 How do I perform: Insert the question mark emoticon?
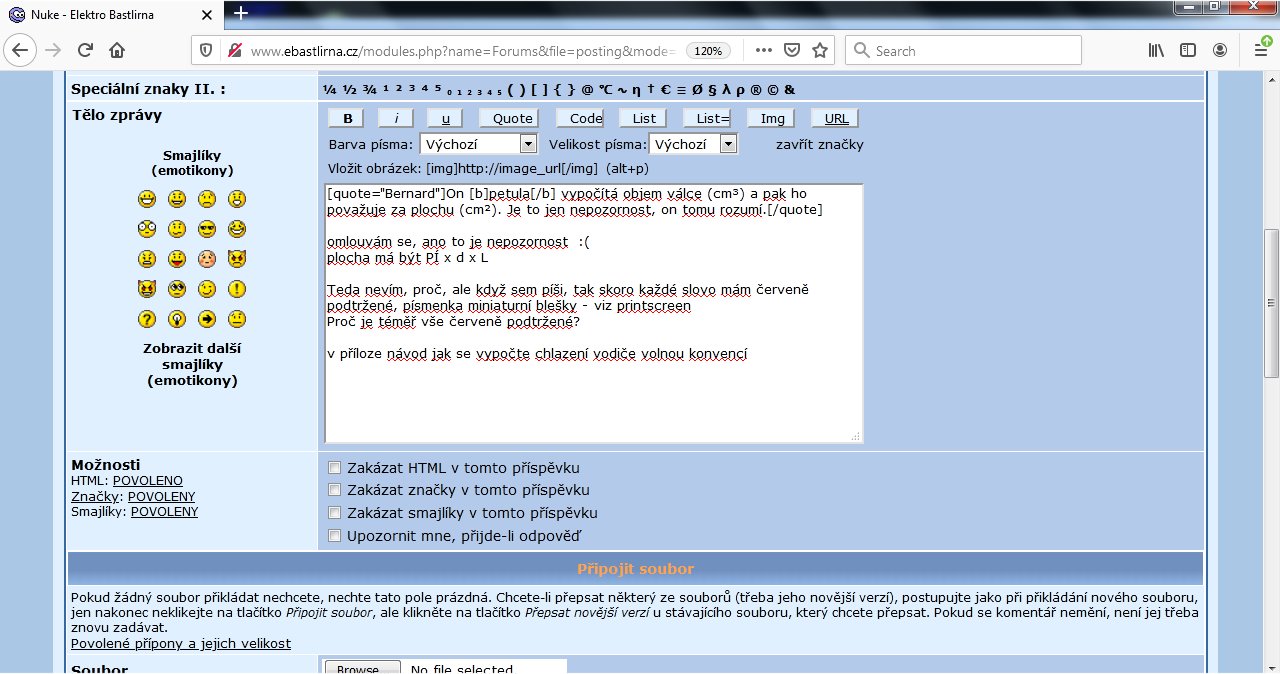pyautogui.click(x=147, y=319)
